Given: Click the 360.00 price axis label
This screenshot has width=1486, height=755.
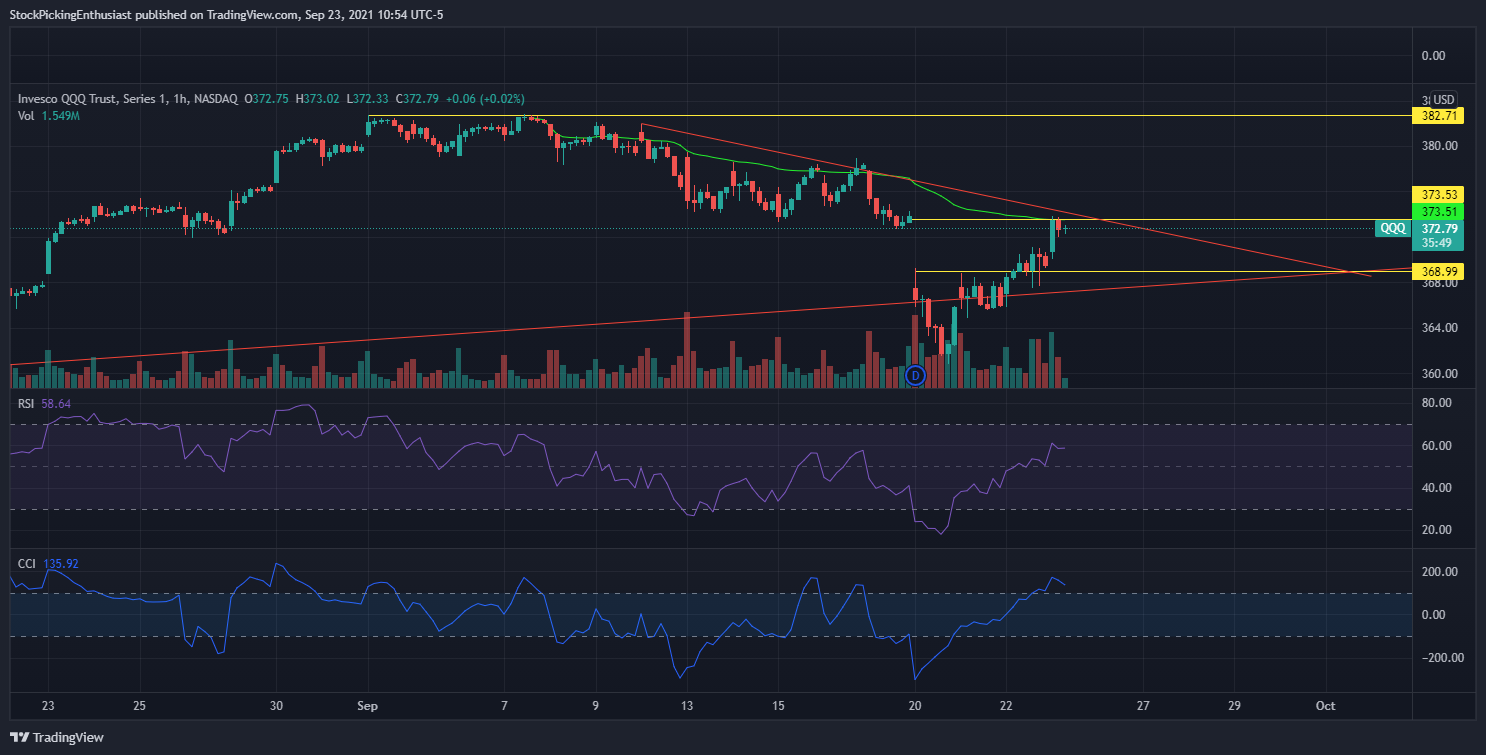Looking at the screenshot, I should (1440, 374).
